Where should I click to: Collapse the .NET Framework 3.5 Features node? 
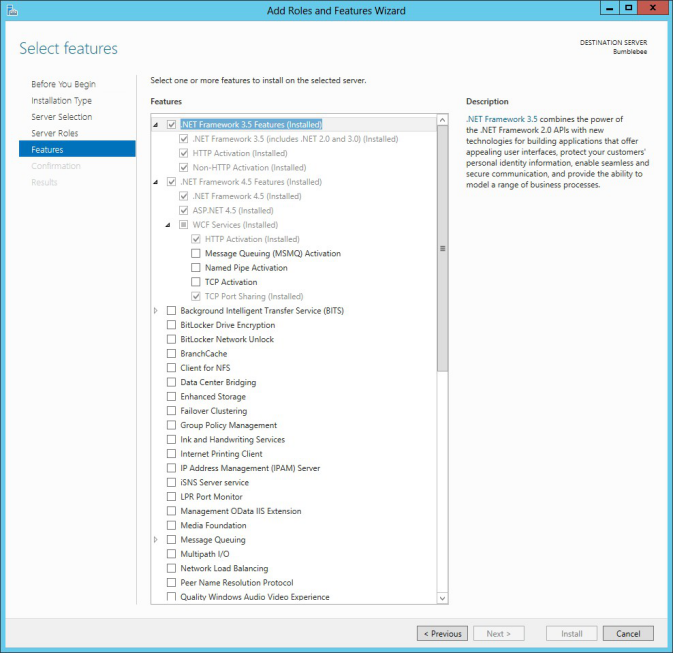point(156,125)
